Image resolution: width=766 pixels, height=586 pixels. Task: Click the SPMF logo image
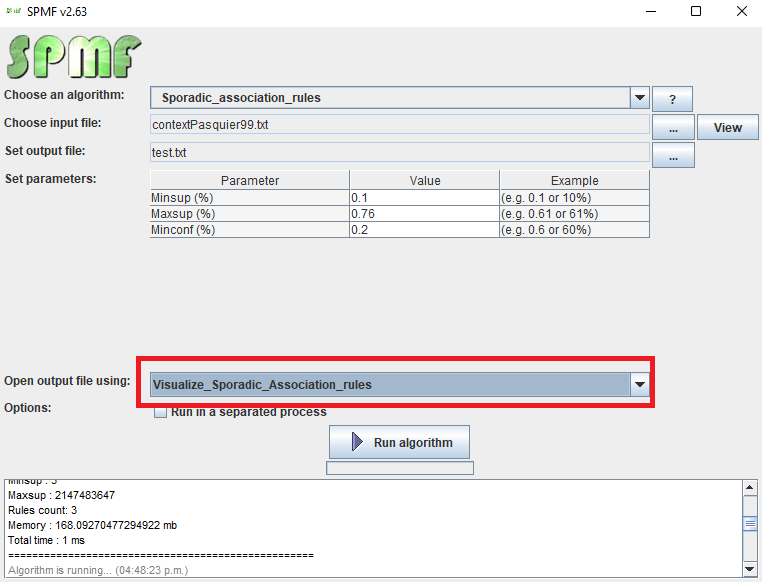[74, 57]
